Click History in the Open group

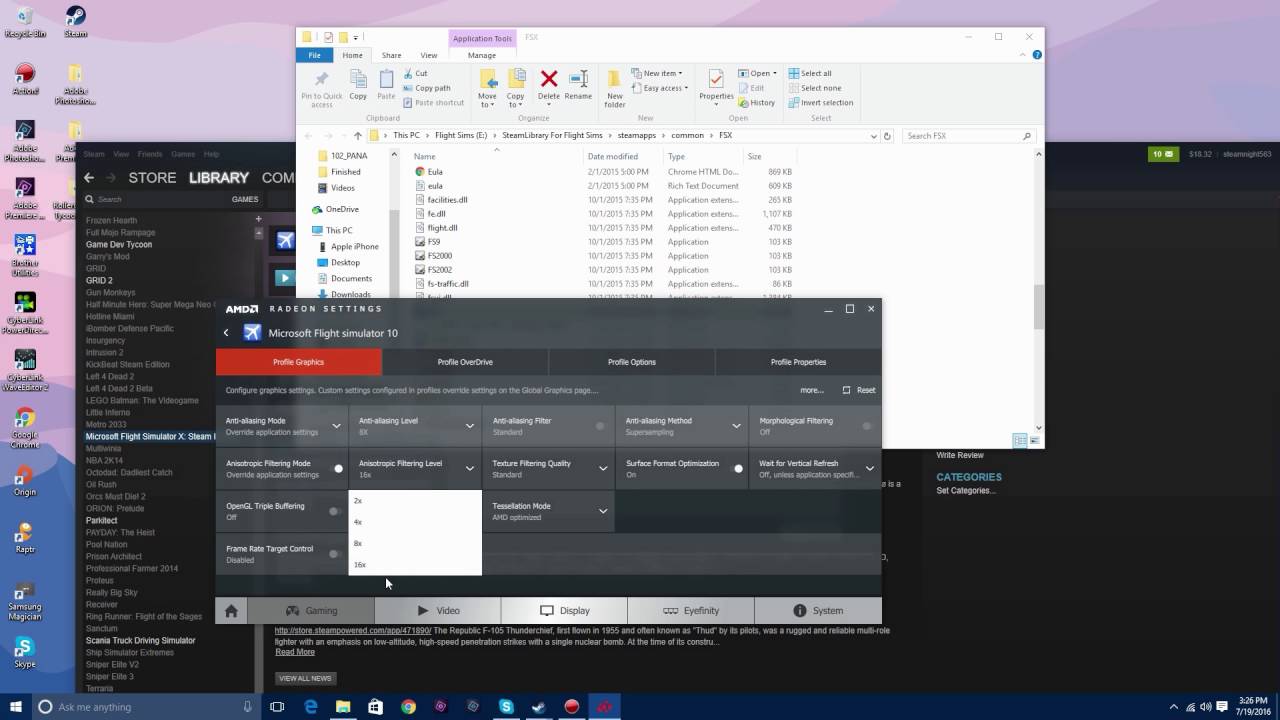click(x=757, y=103)
